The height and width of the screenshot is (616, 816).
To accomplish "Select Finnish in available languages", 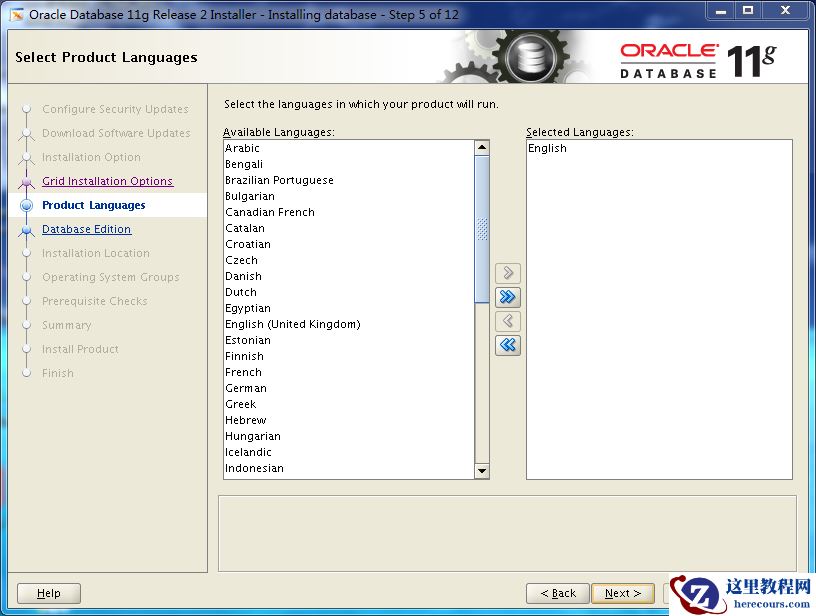I will point(349,356).
